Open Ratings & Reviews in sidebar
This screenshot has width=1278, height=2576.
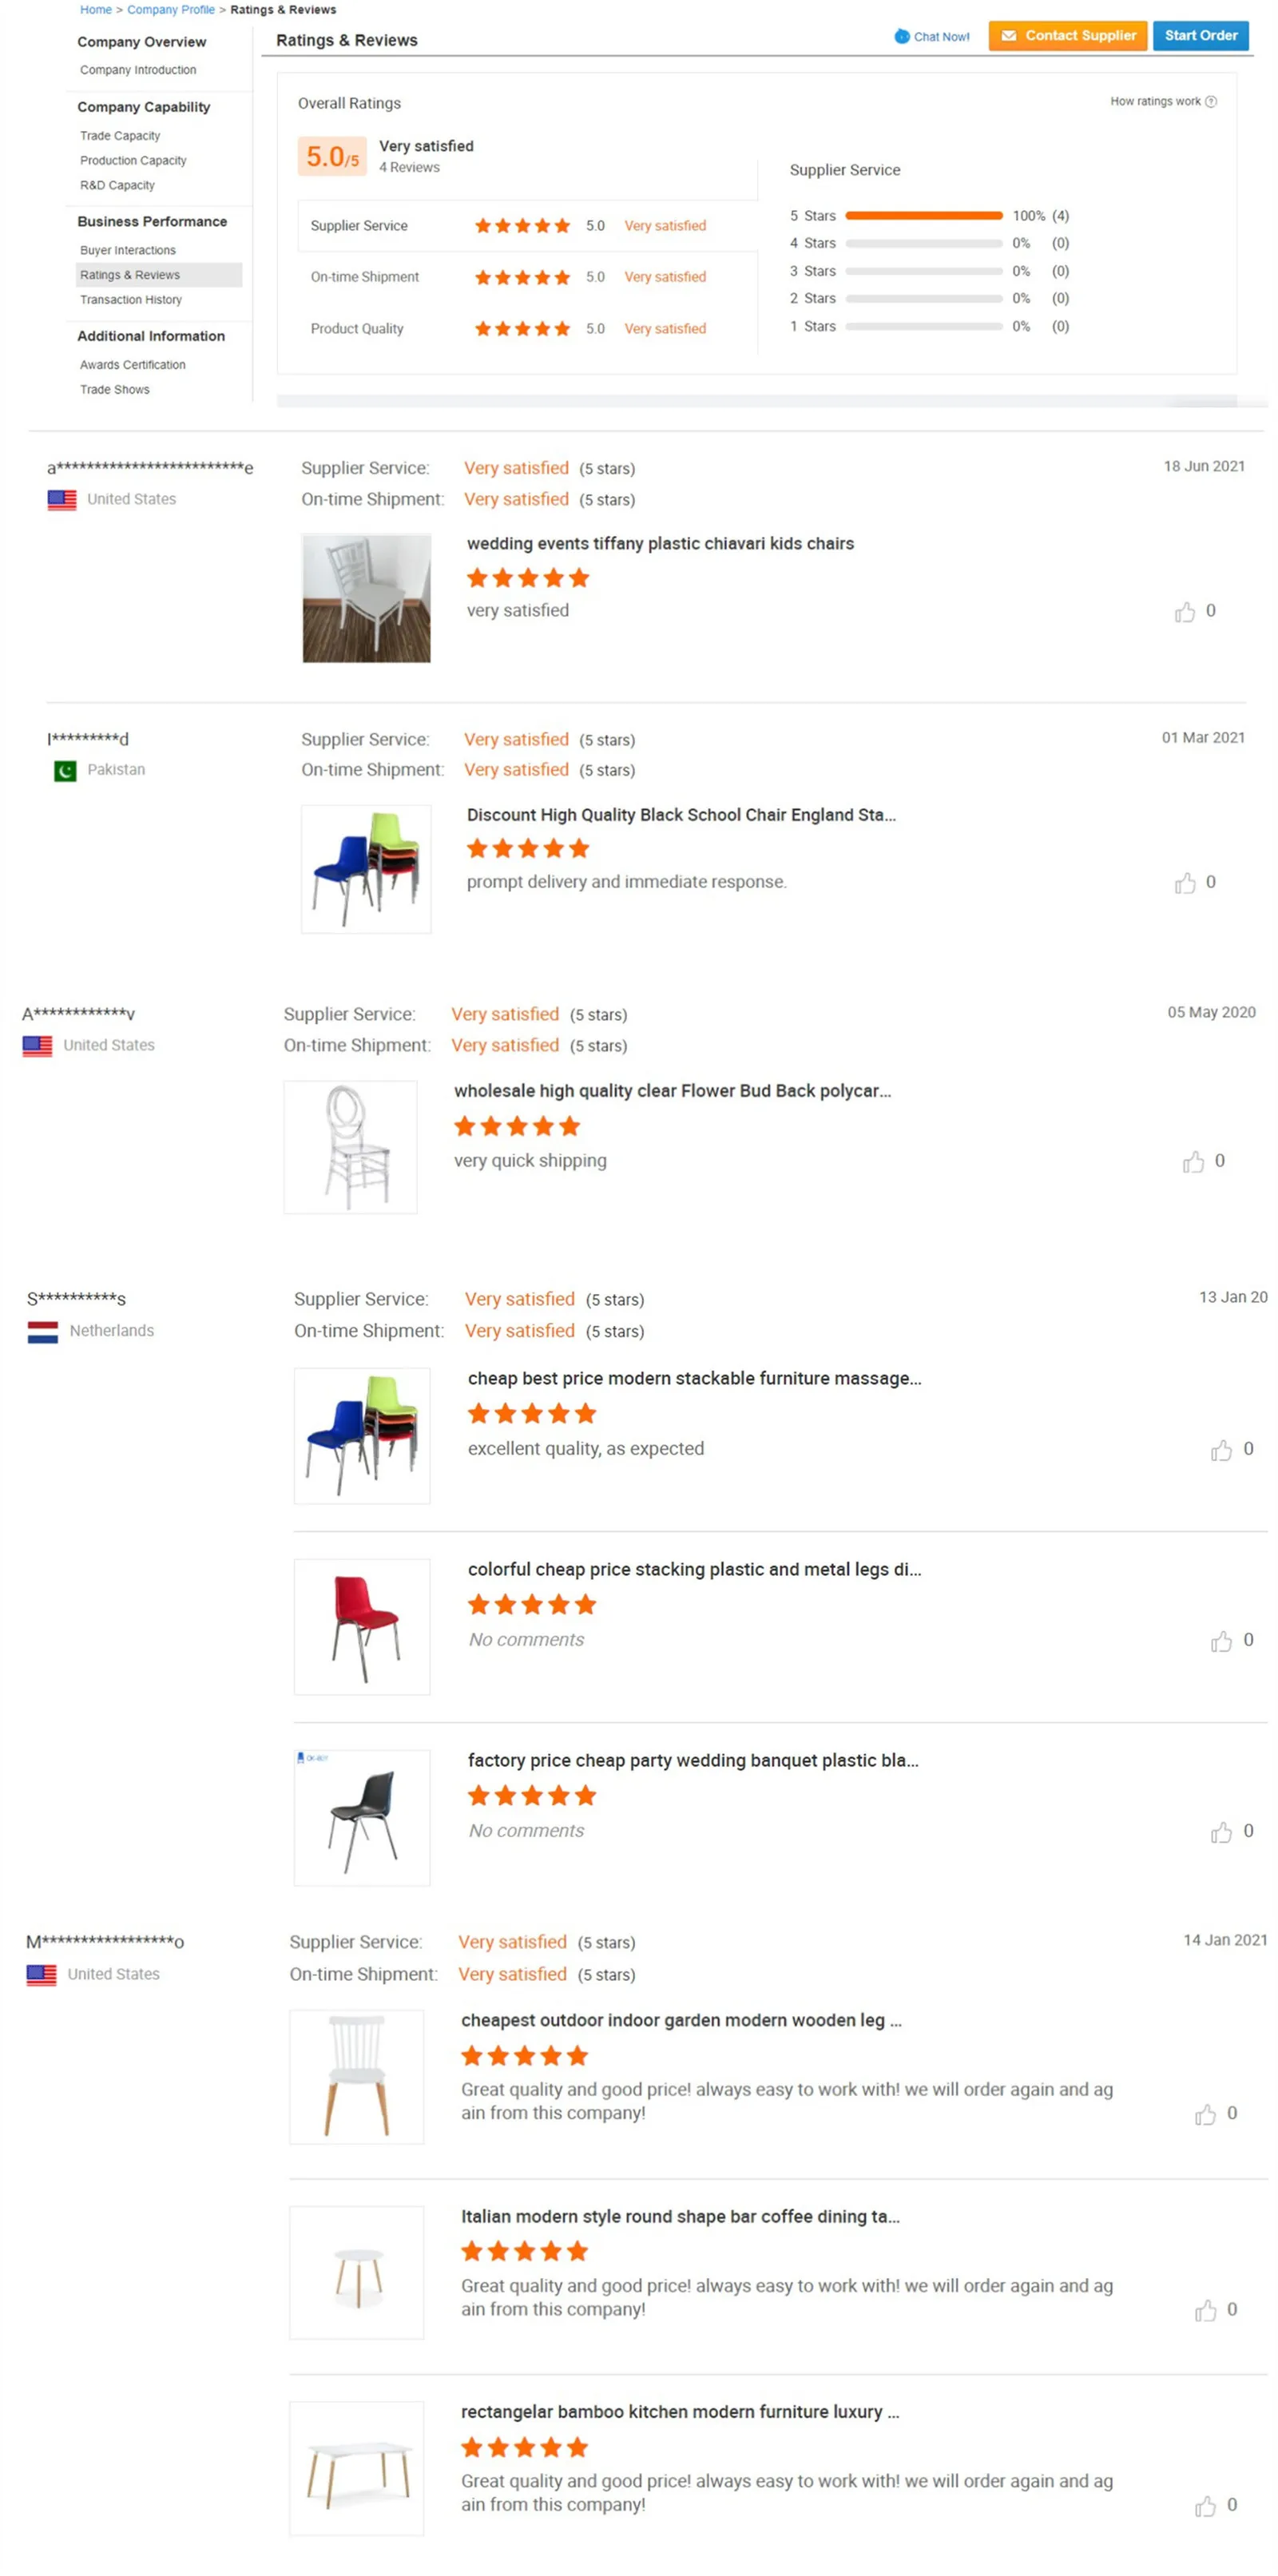(x=130, y=275)
